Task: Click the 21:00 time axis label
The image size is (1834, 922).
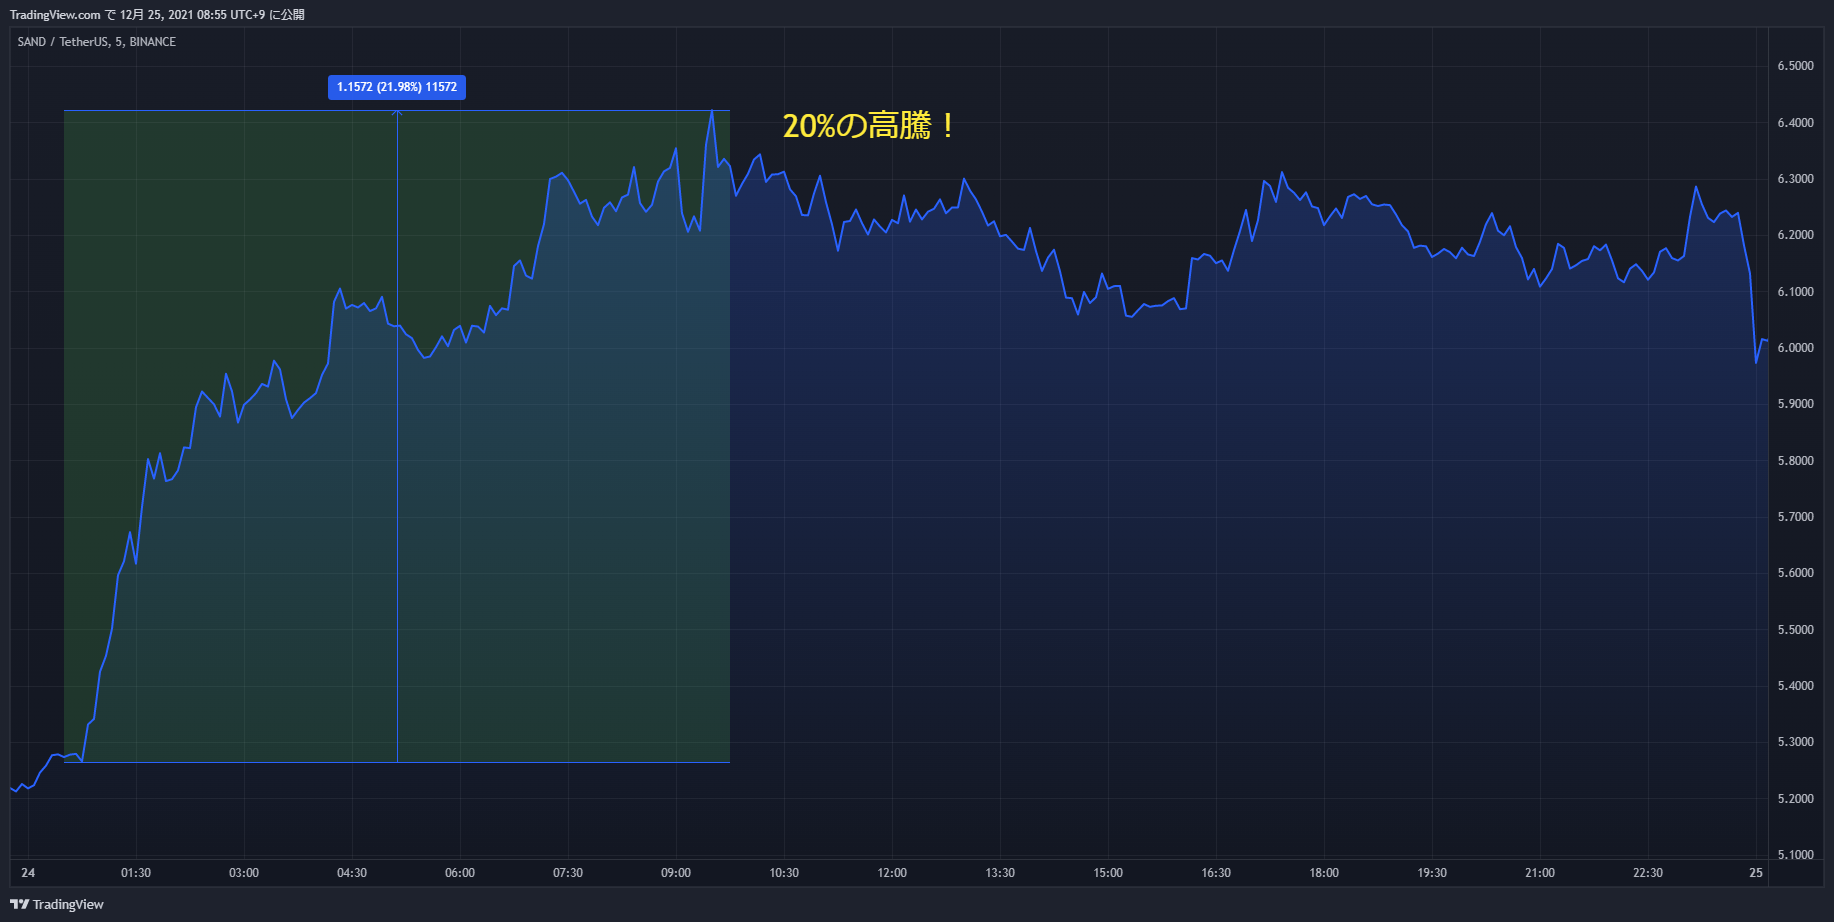Action: [1540, 873]
